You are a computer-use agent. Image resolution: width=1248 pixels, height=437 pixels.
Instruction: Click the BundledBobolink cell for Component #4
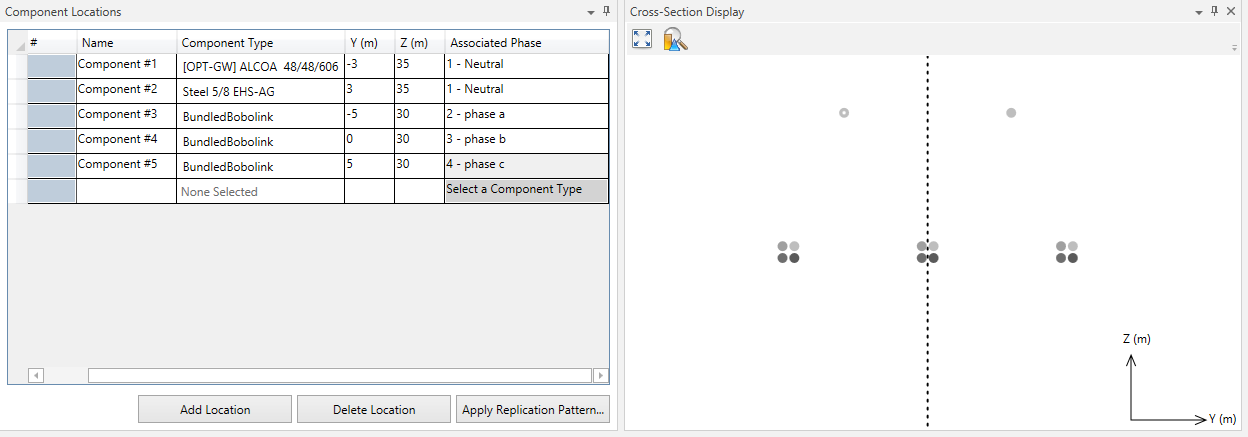point(260,141)
